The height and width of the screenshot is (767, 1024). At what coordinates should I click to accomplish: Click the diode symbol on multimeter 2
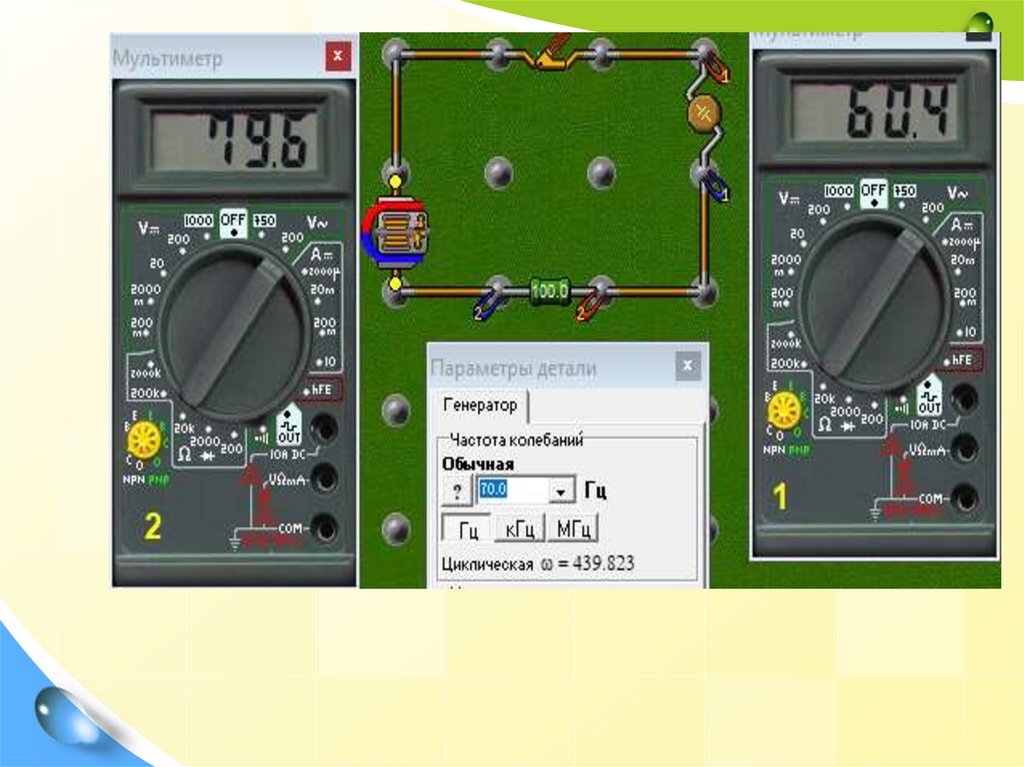(x=208, y=457)
